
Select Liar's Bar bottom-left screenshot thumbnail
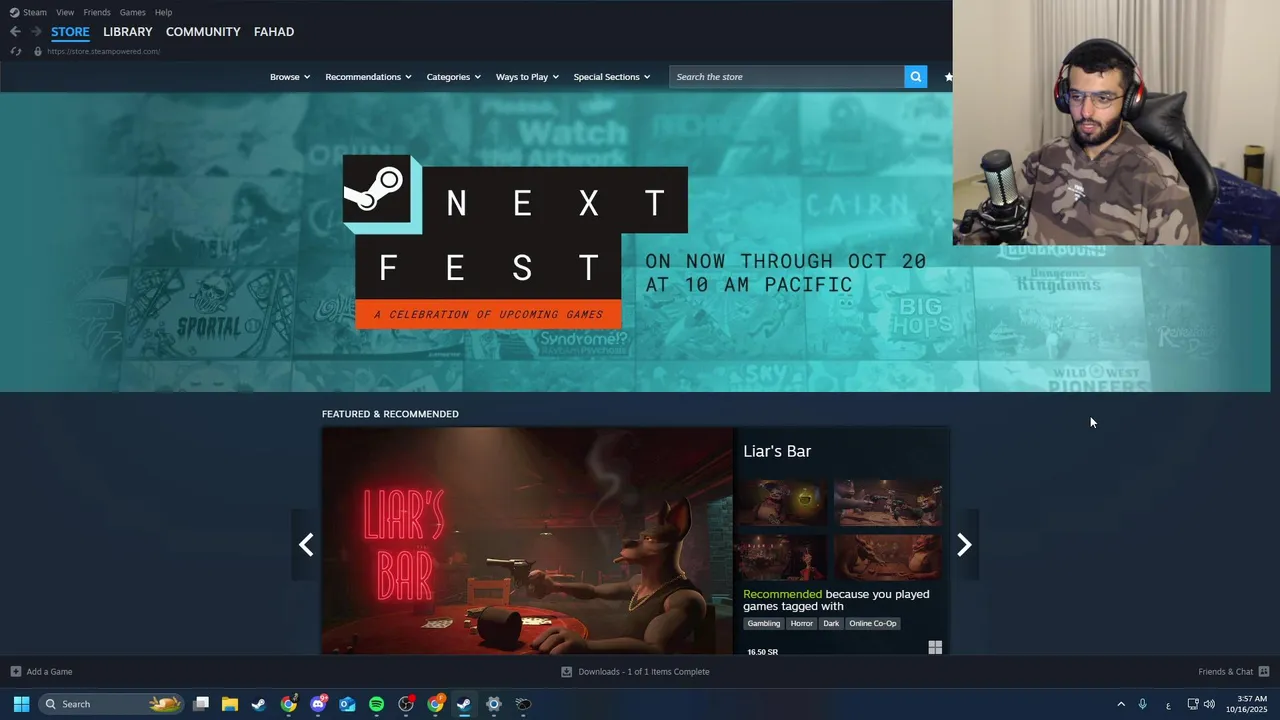(x=781, y=557)
